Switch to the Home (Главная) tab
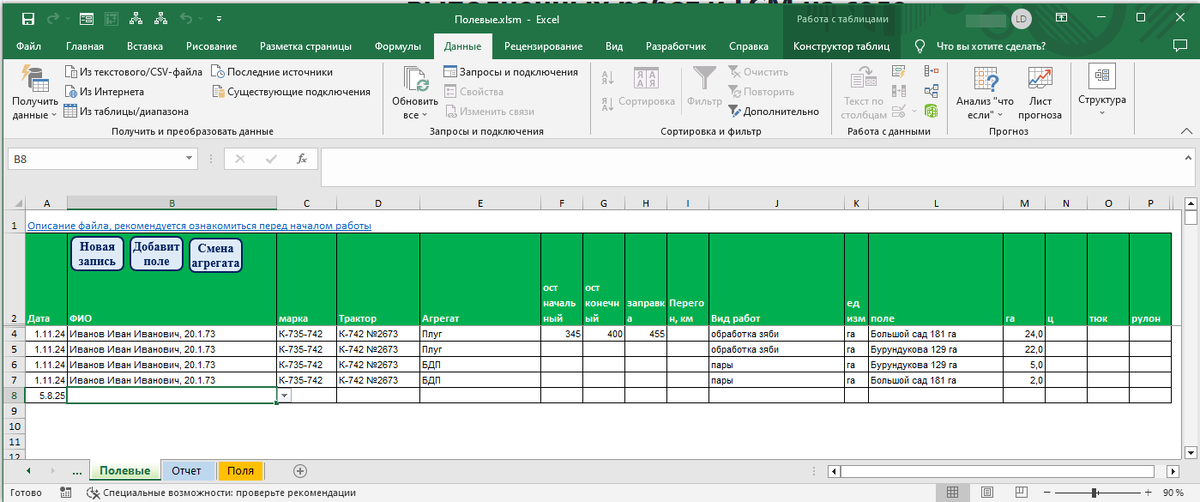This screenshot has height=502, width=1200. tap(85, 46)
